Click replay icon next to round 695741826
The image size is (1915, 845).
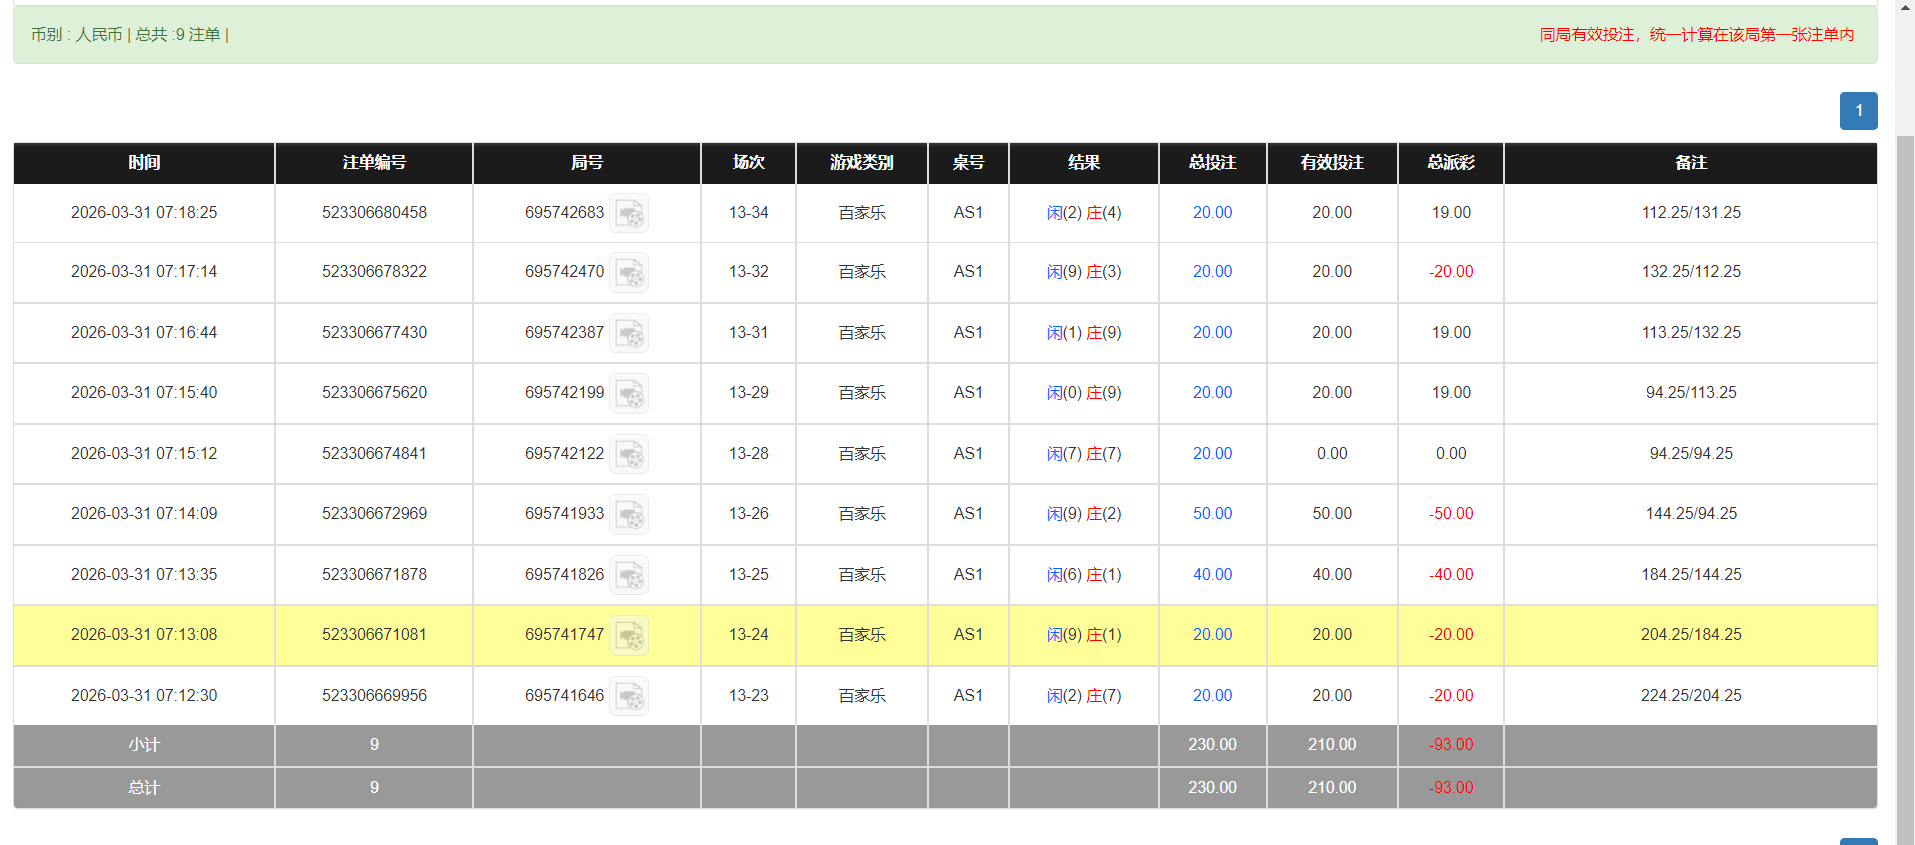click(629, 575)
